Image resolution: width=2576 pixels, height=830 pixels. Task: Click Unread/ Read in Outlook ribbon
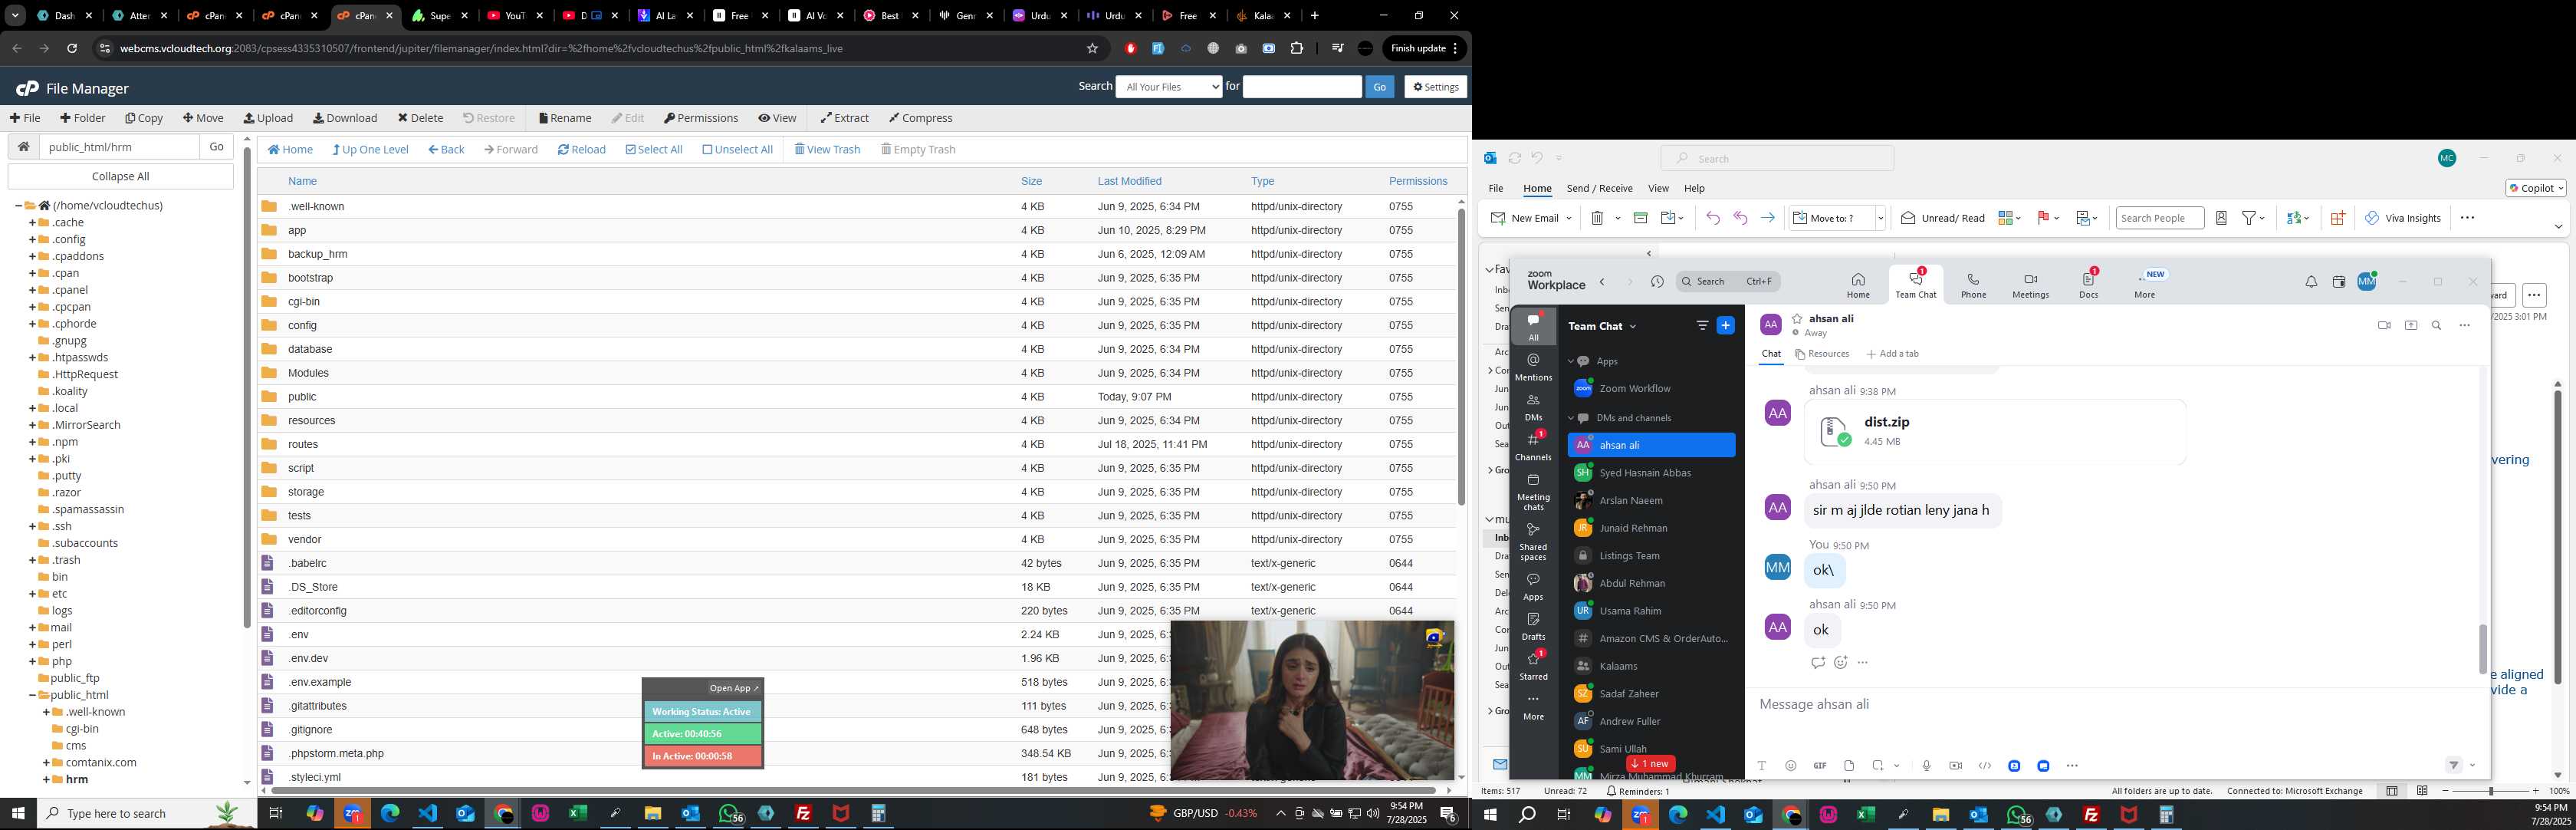pos(1942,218)
